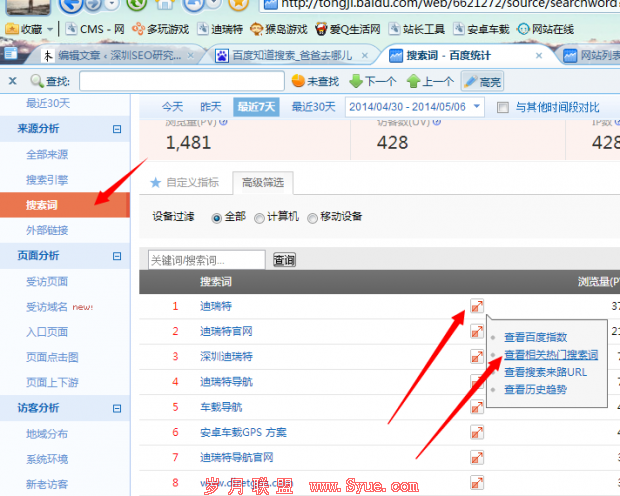Switch to 网站列表 tab

click(x=592, y=56)
